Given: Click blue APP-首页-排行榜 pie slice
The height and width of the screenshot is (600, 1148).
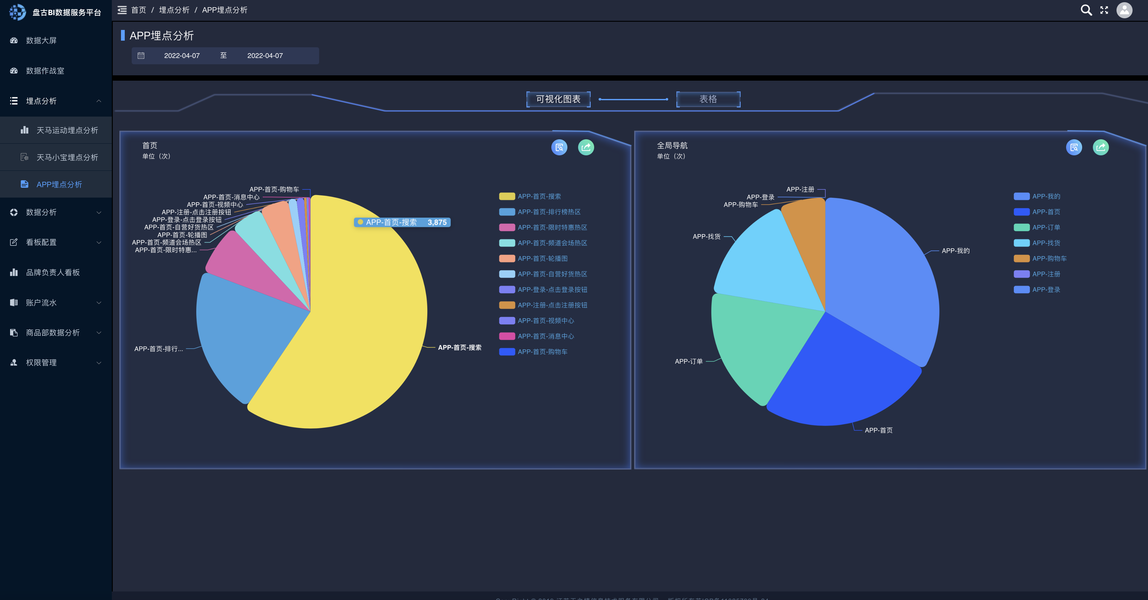Looking at the screenshot, I should pos(242,333).
